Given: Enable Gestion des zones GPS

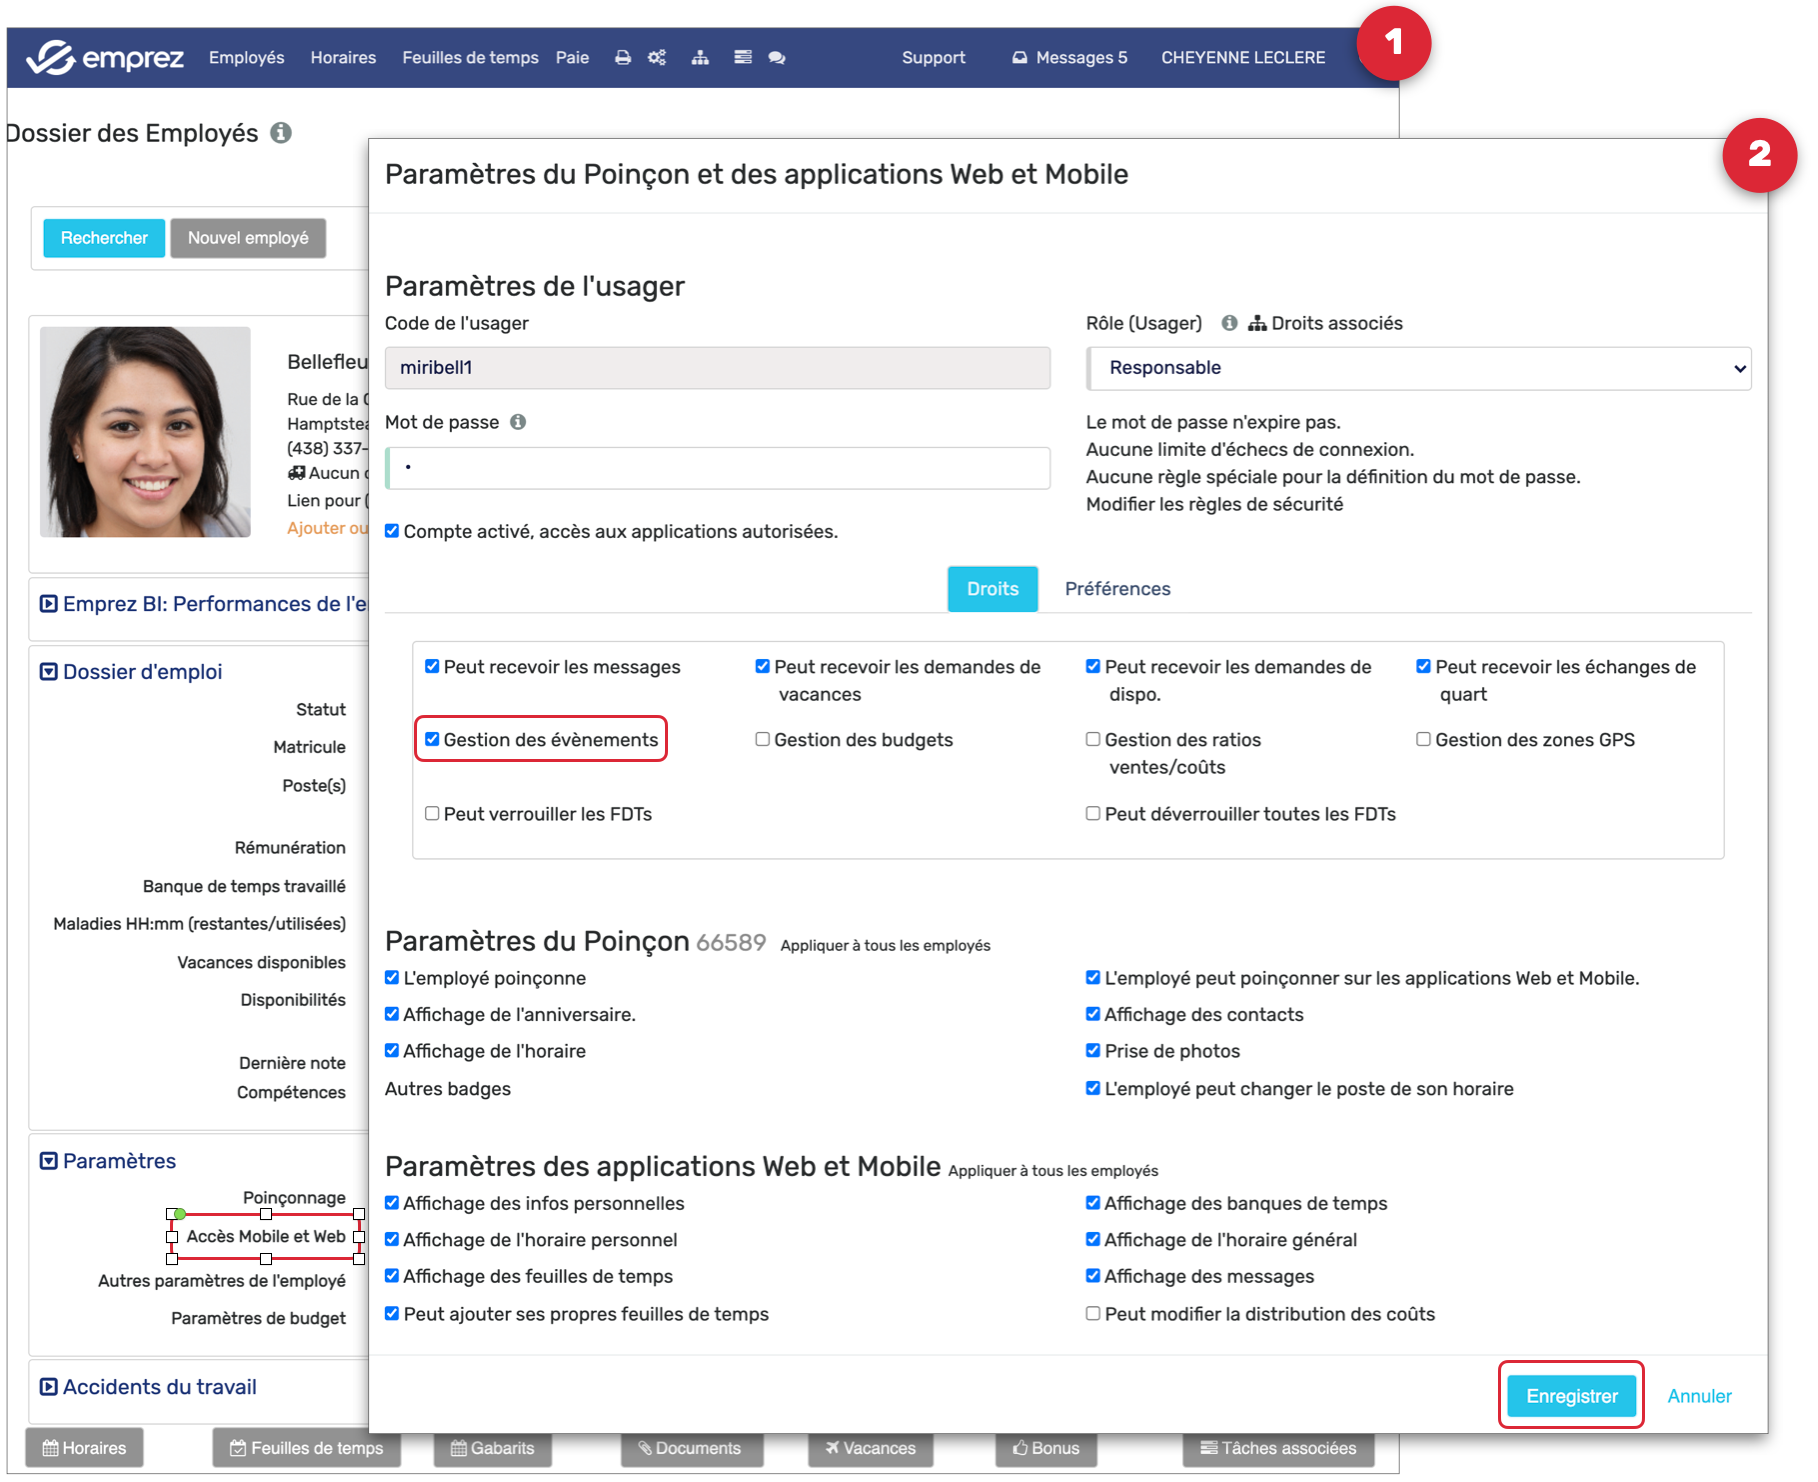Looking at the screenshot, I should (1423, 739).
